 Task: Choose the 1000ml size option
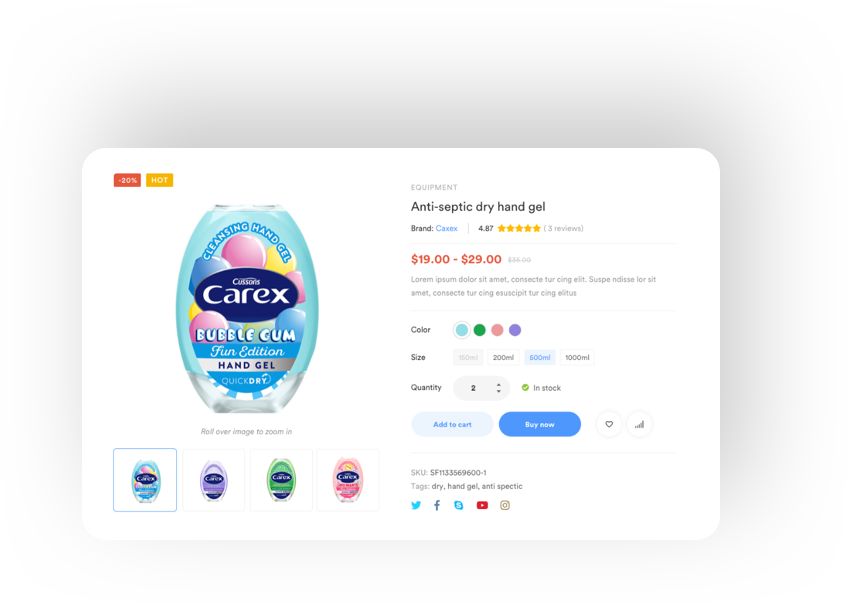577,357
